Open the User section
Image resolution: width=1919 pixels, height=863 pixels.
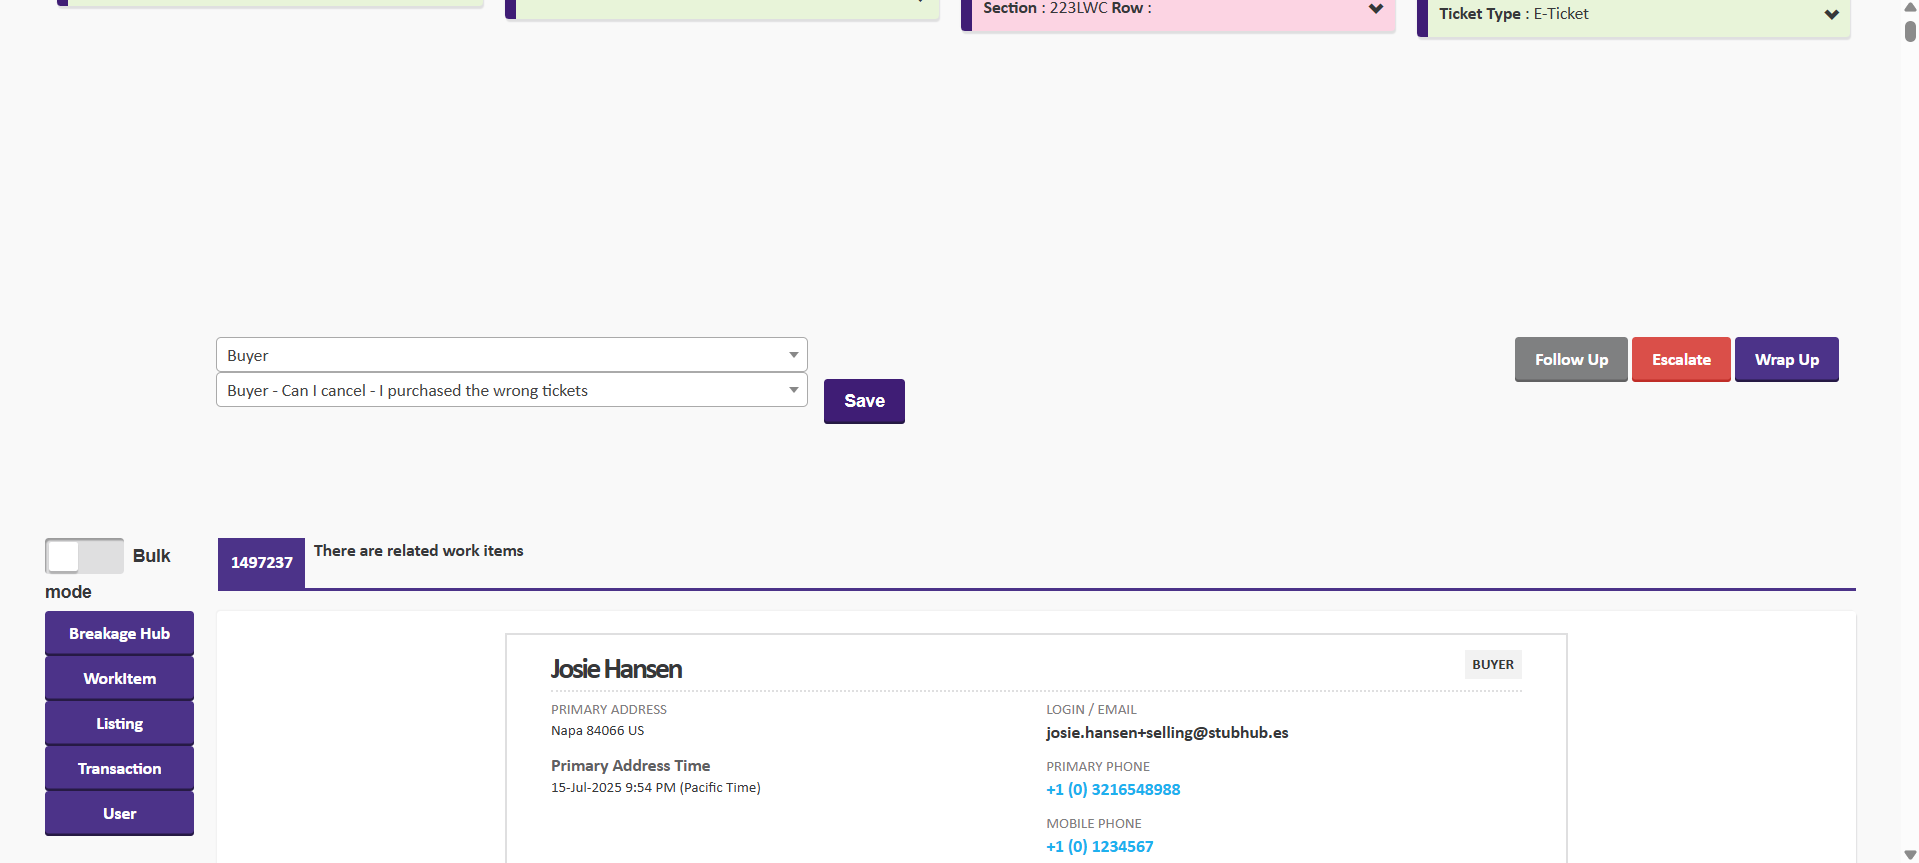[x=119, y=814]
